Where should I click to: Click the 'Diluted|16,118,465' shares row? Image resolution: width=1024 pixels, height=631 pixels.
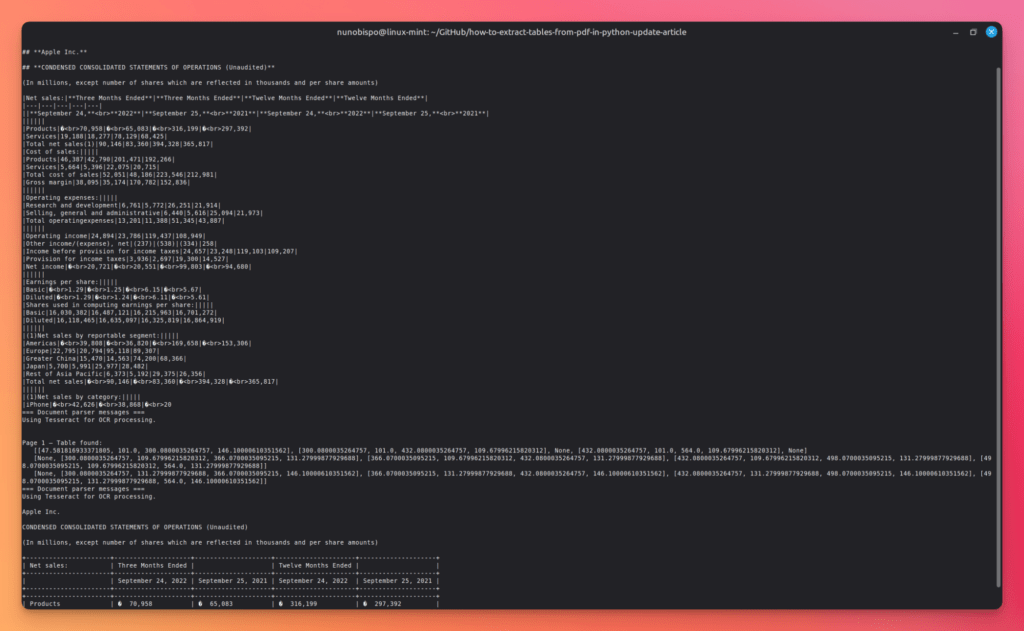(x=123, y=321)
